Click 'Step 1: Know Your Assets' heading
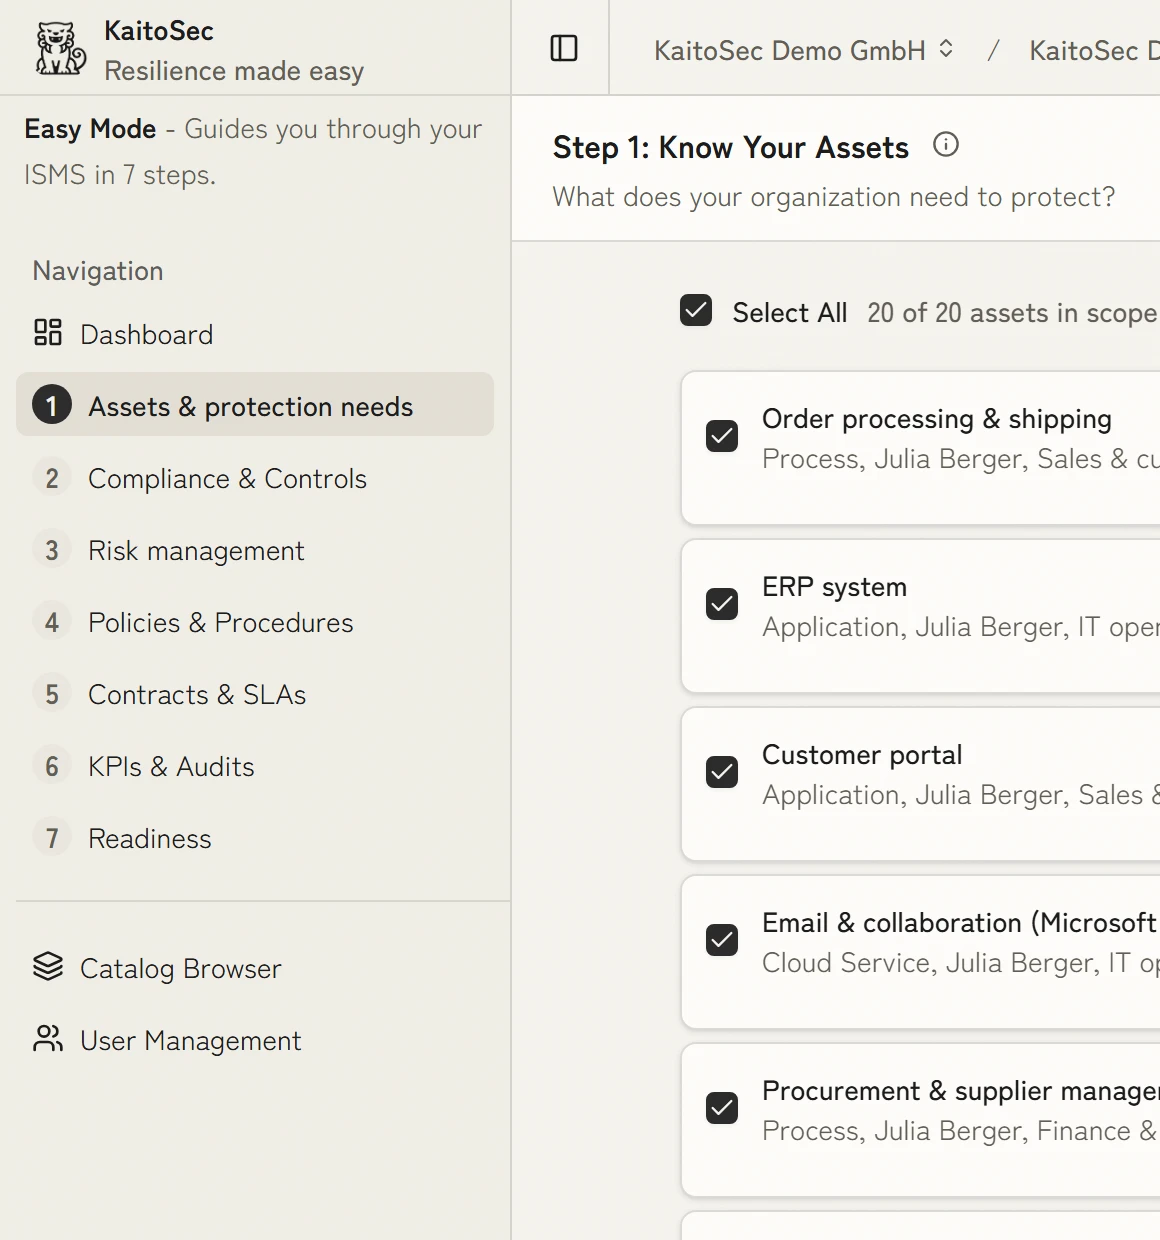Screen dimensions: 1160x1240 (x=731, y=147)
